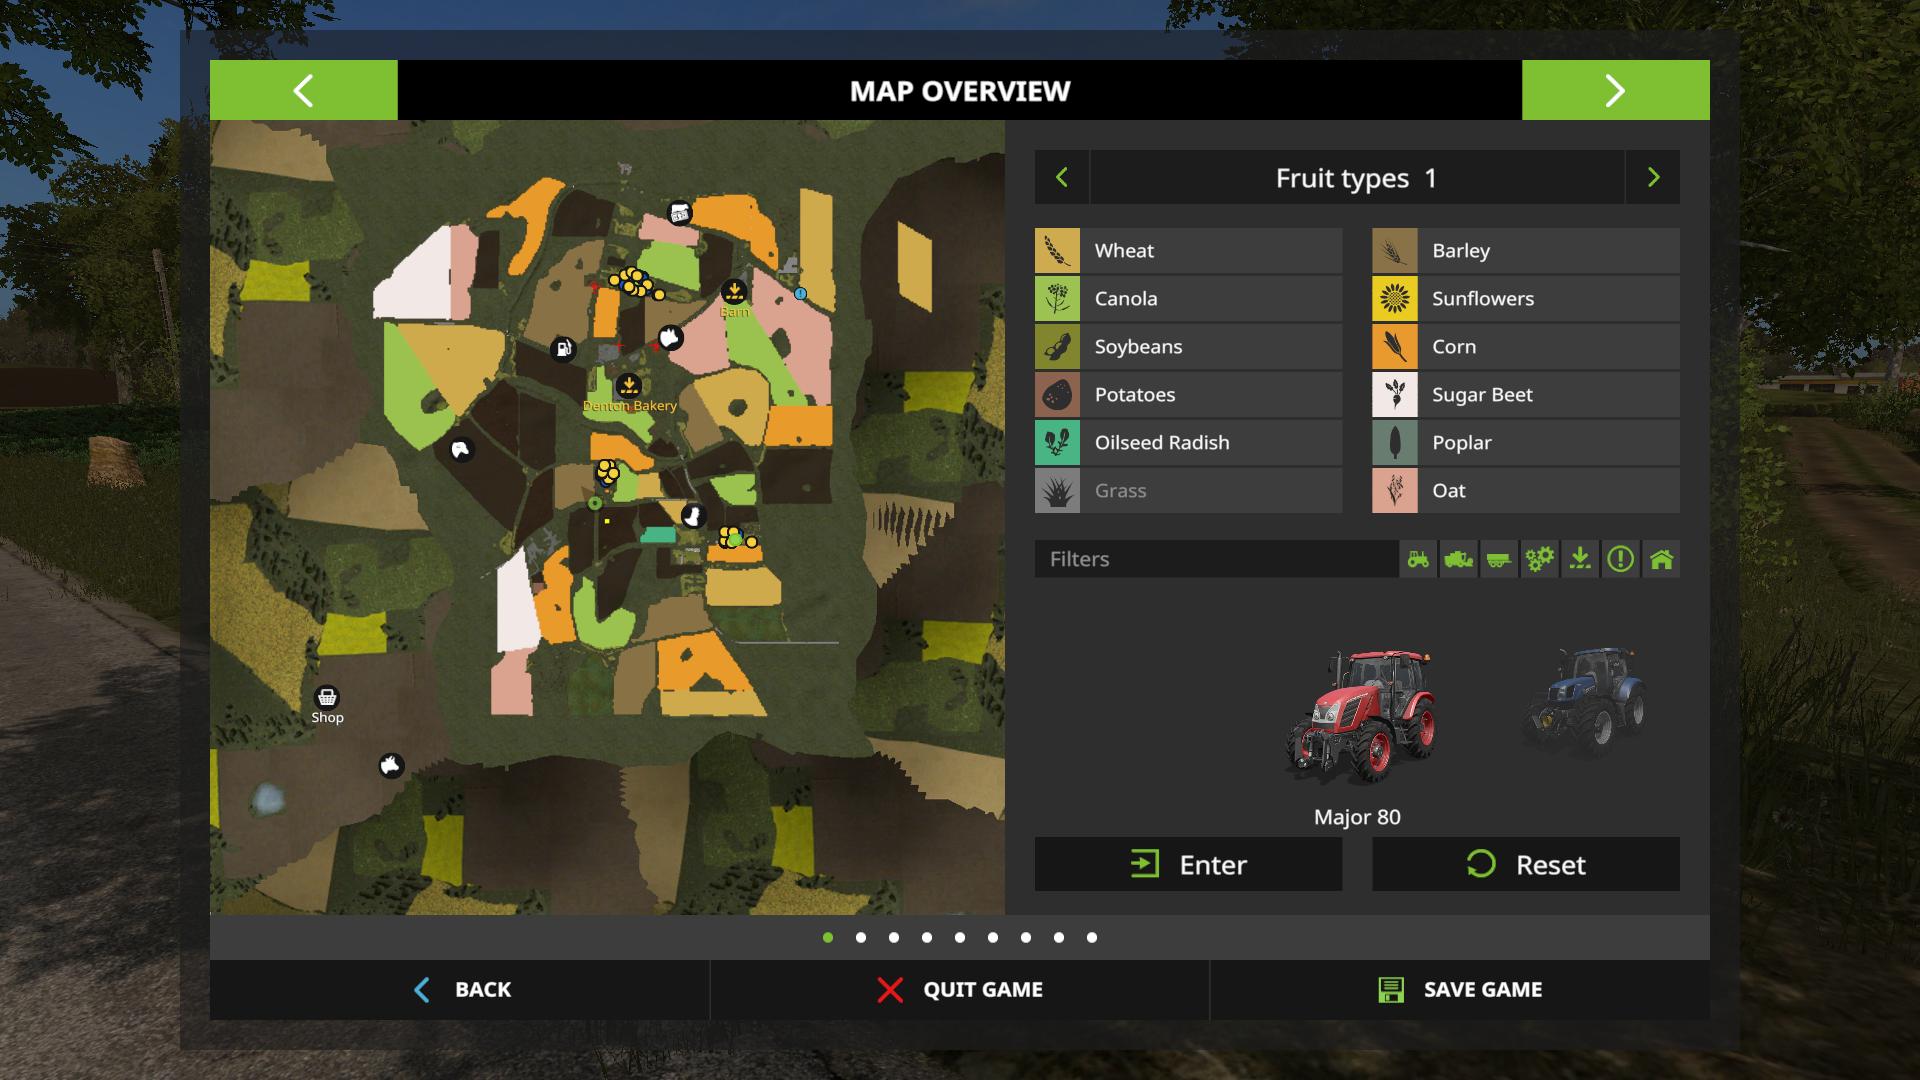This screenshot has height=1080, width=1920.
Task: Enable Grass fruit type display
Action: click(1188, 491)
